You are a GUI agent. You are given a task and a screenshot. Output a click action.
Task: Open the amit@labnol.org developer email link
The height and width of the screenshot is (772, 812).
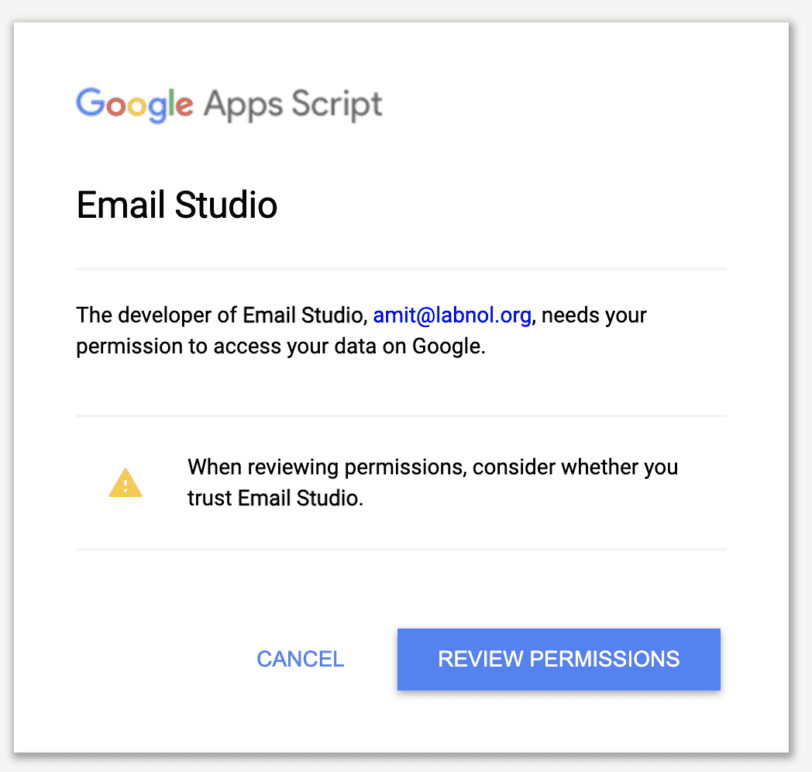pyautogui.click(x=451, y=316)
